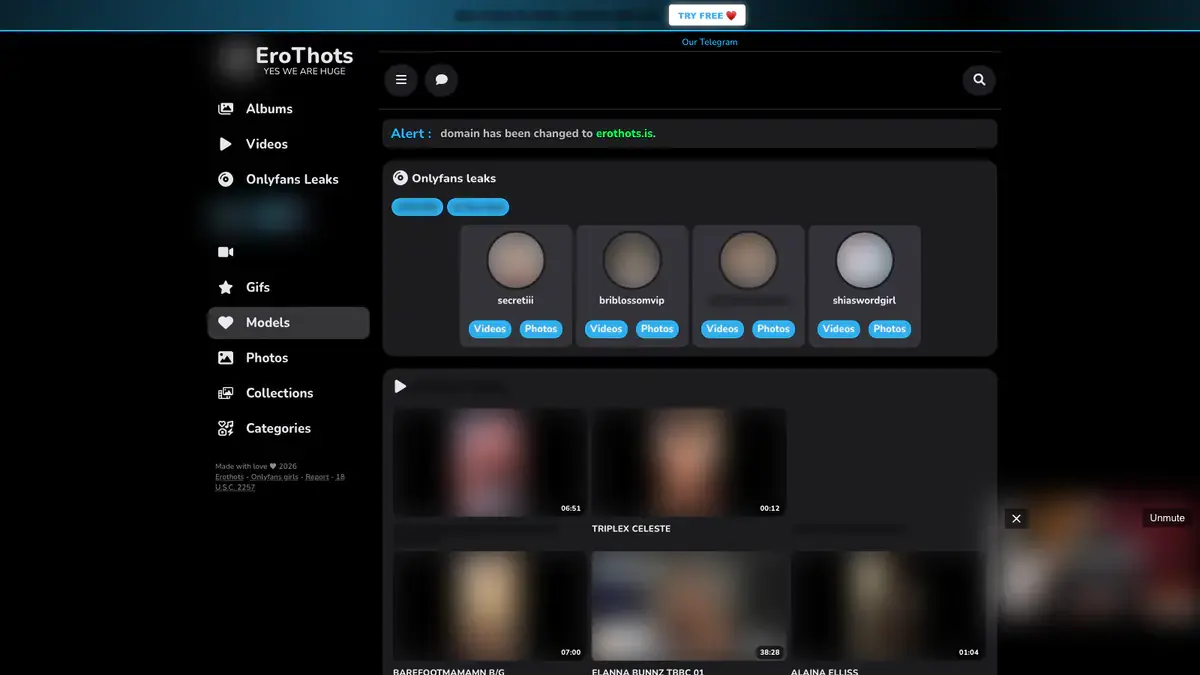Click the shiaswordgirl profile avatar
The width and height of the screenshot is (1200, 675).
(864, 260)
